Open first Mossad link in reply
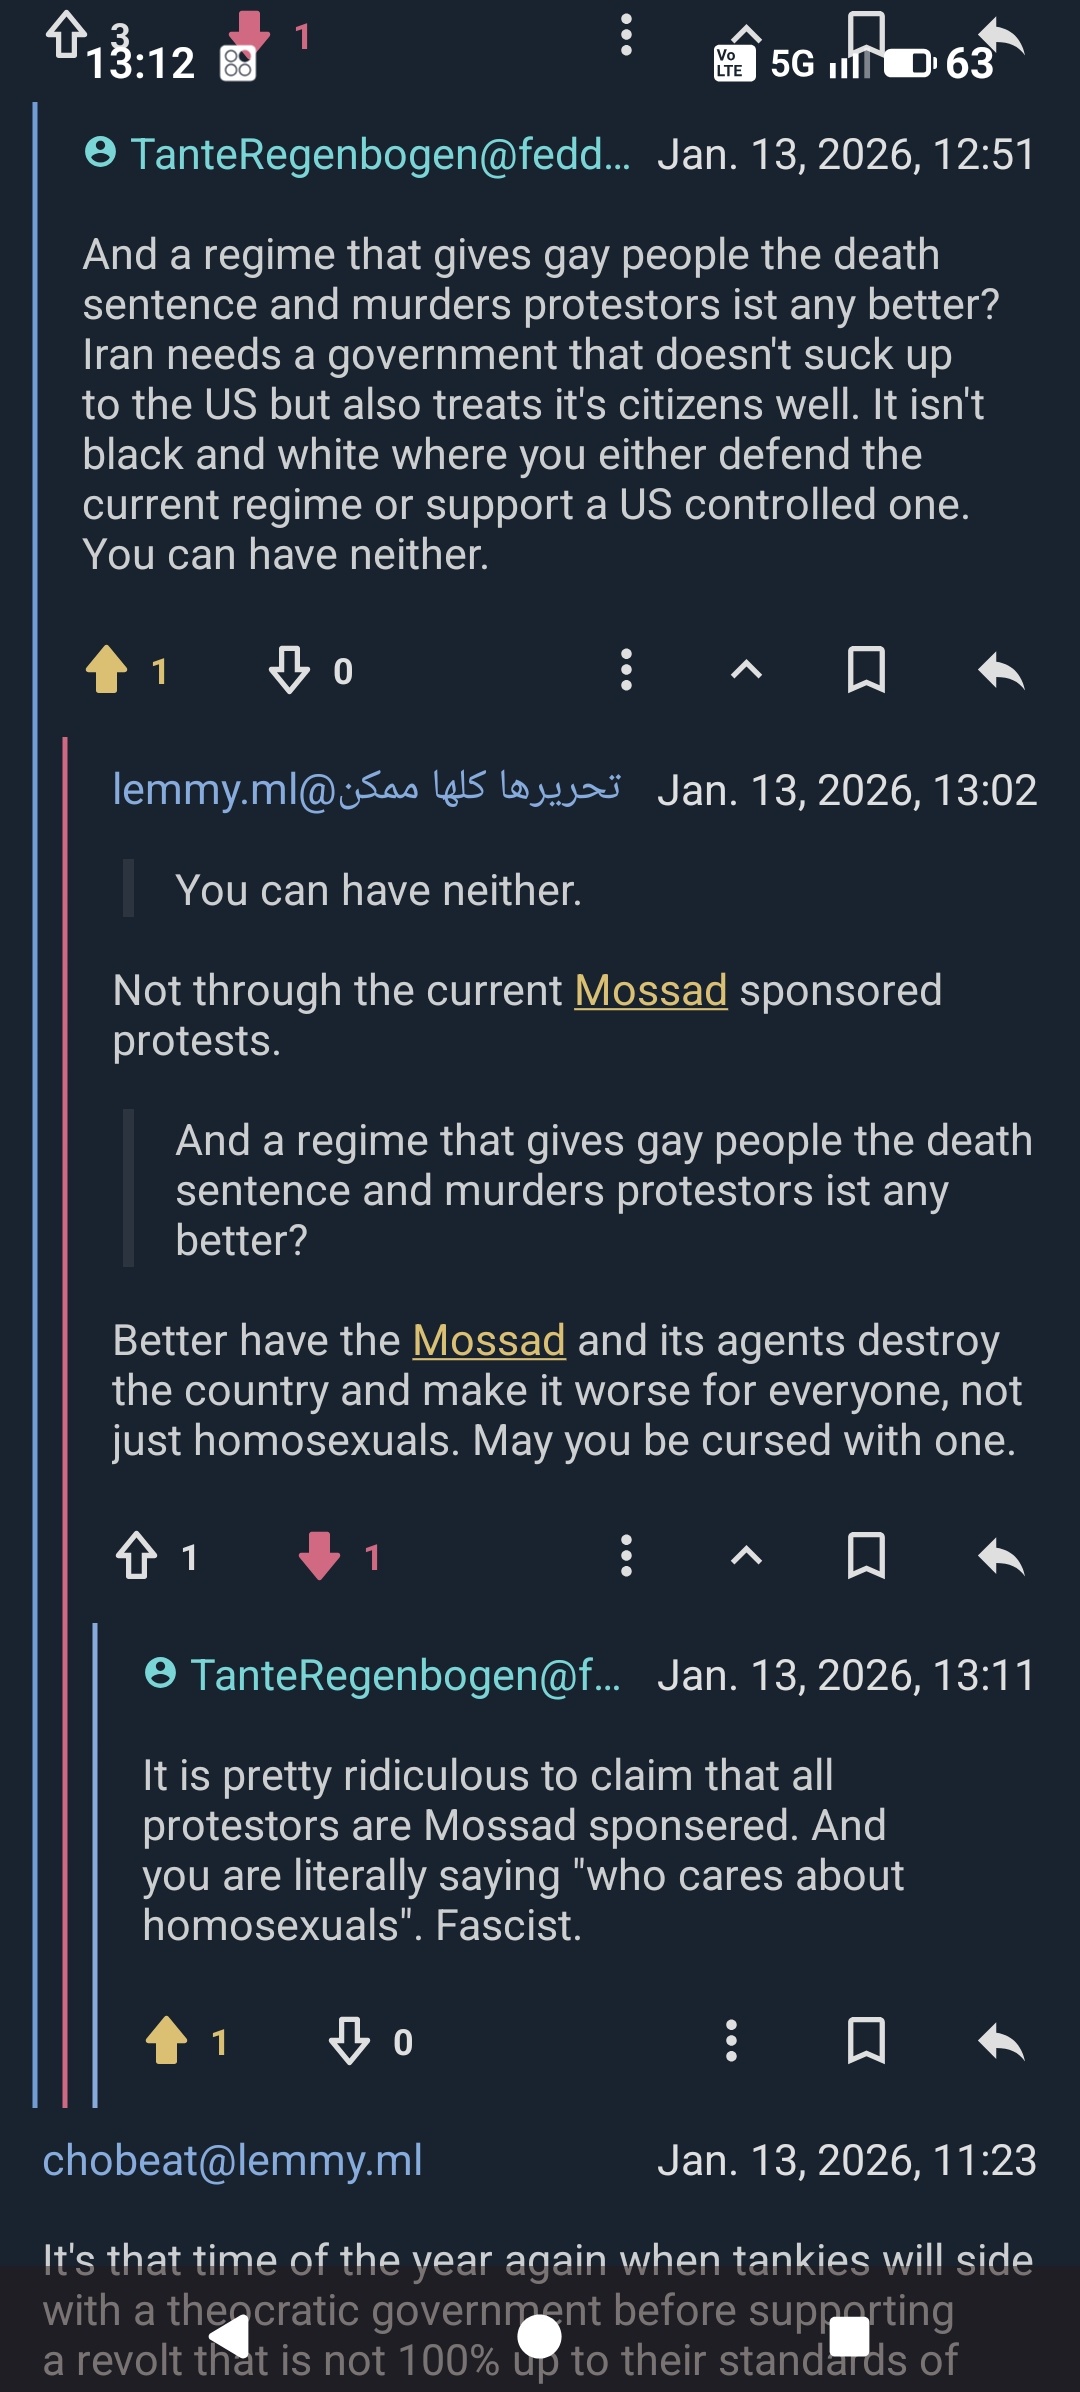 point(650,991)
